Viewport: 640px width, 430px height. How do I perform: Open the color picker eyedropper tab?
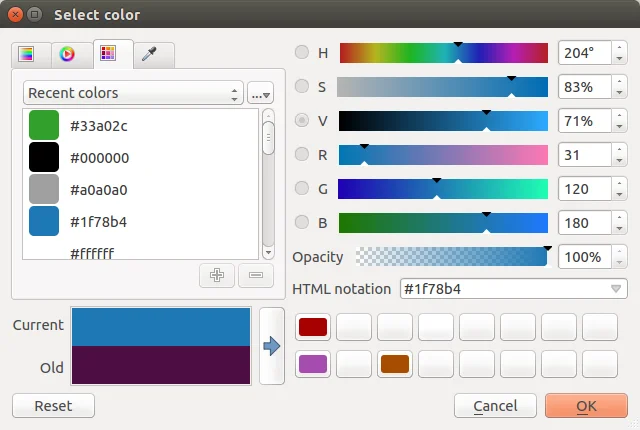click(149, 55)
